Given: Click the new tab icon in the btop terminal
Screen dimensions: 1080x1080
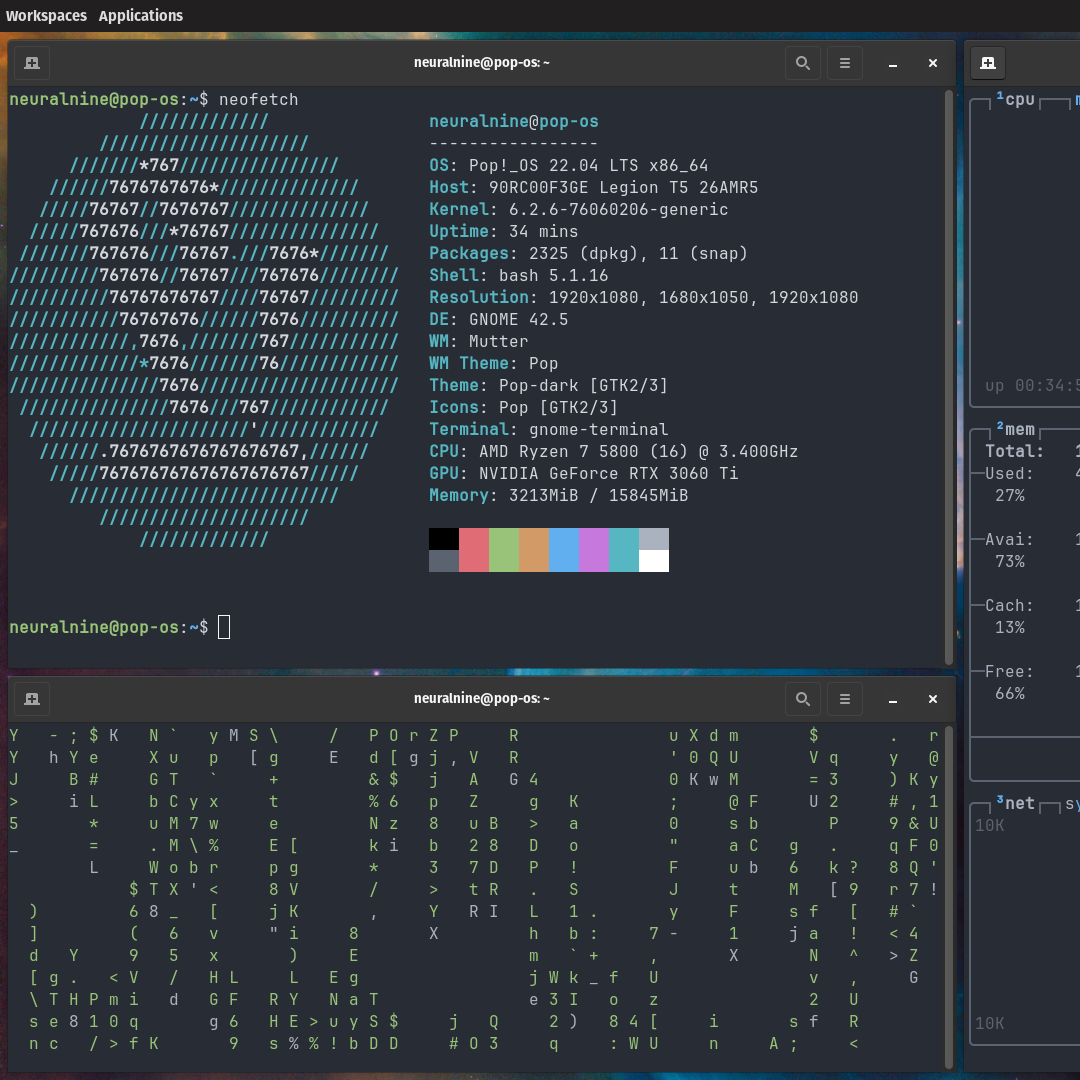Looking at the screenshot, I should 988,63.
